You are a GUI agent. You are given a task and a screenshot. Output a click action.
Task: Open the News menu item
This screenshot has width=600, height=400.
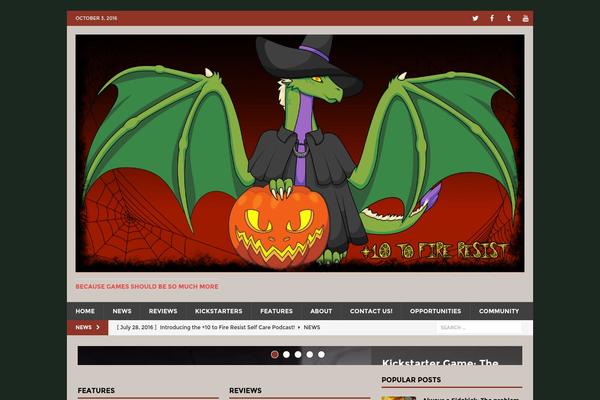pos(122,311)
